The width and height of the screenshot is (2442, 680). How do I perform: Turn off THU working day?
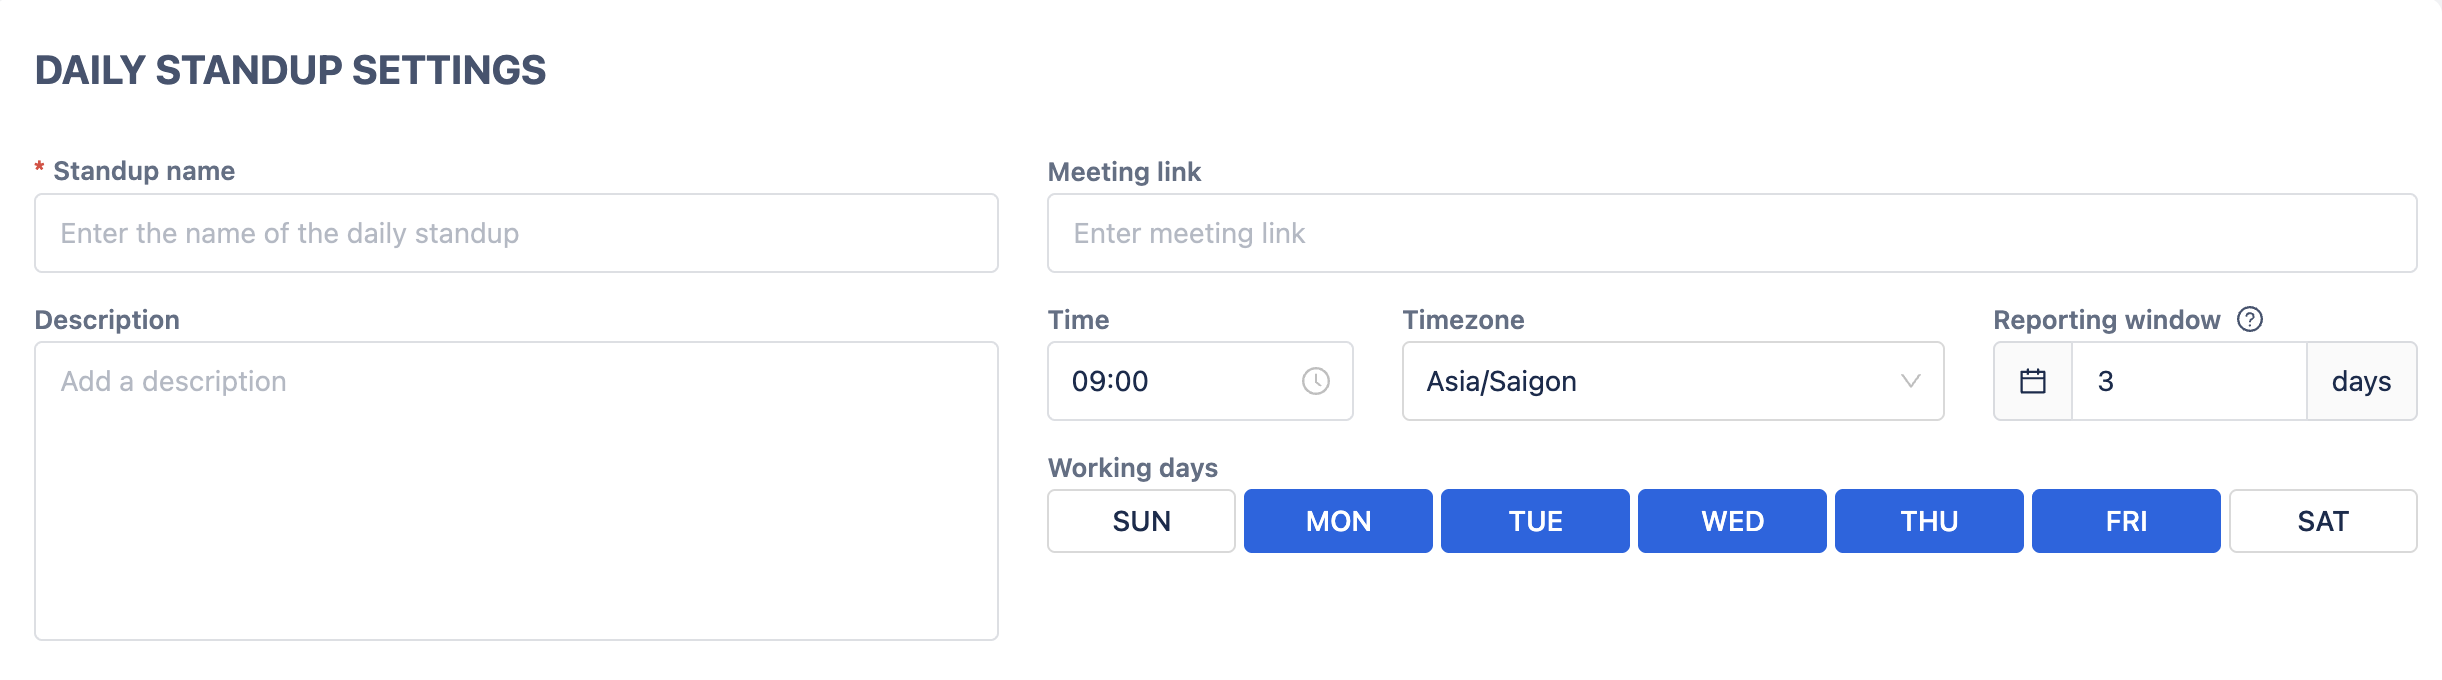click(x=1929, y=521)
